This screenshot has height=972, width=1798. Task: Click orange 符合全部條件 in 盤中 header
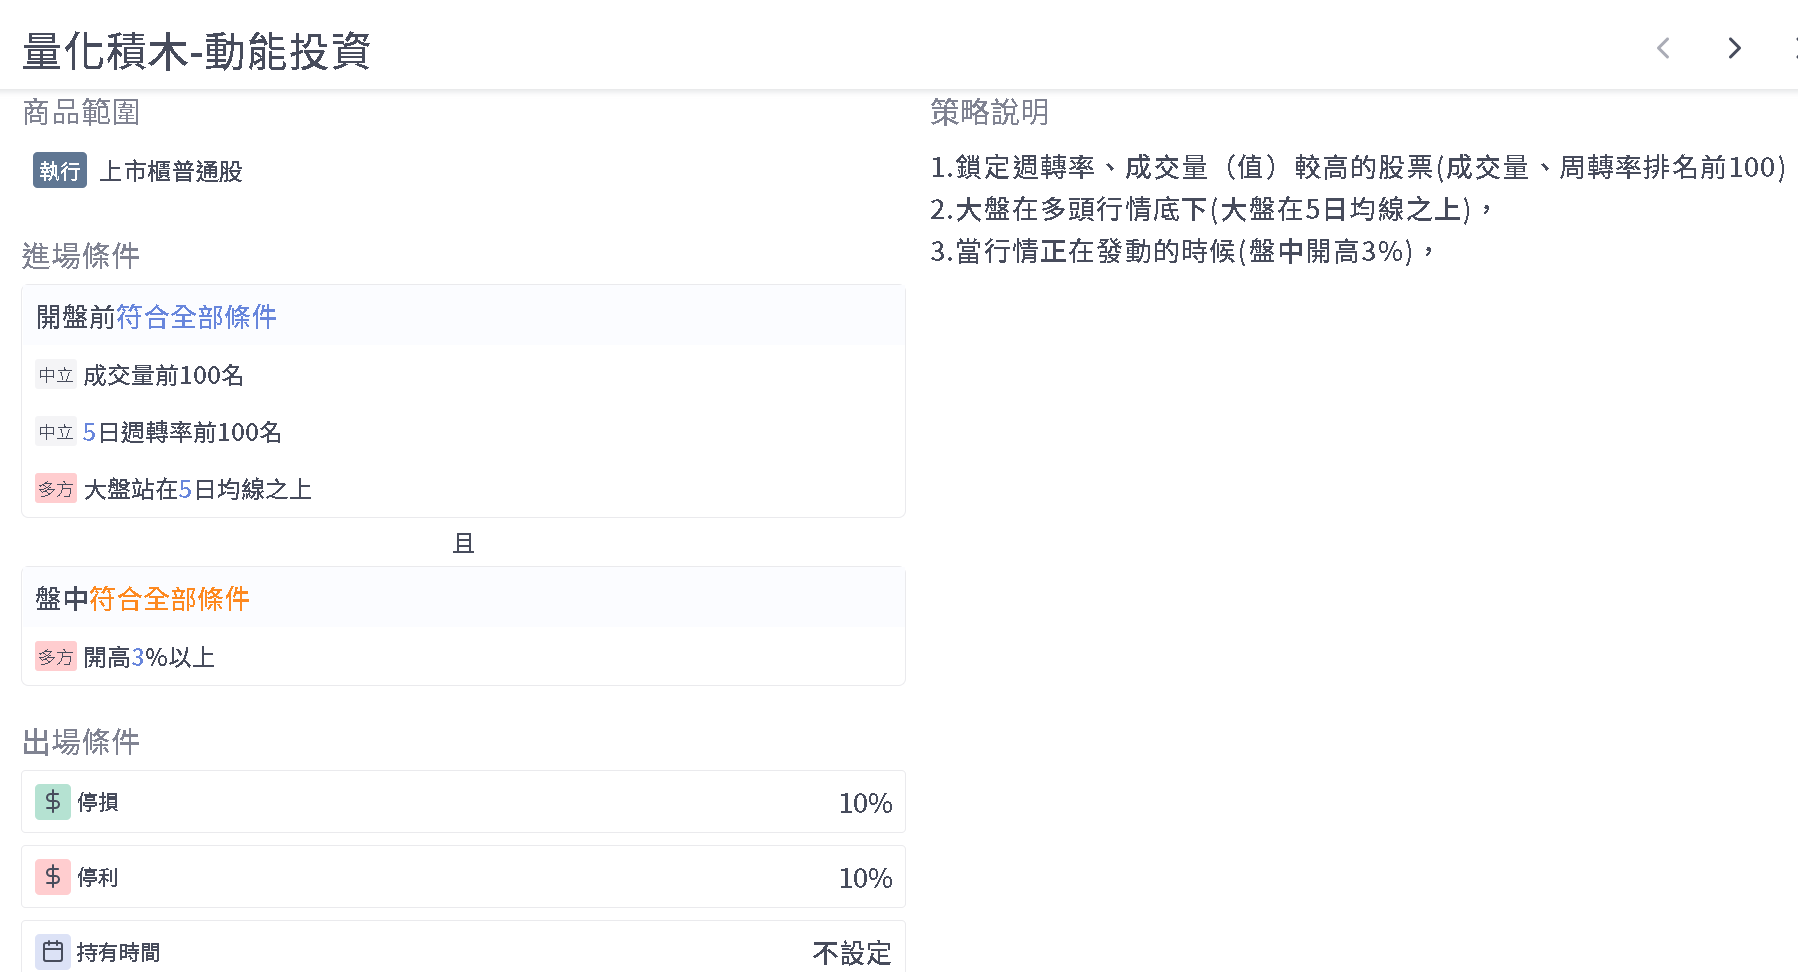pyautogui.click(x=169, y=599)
